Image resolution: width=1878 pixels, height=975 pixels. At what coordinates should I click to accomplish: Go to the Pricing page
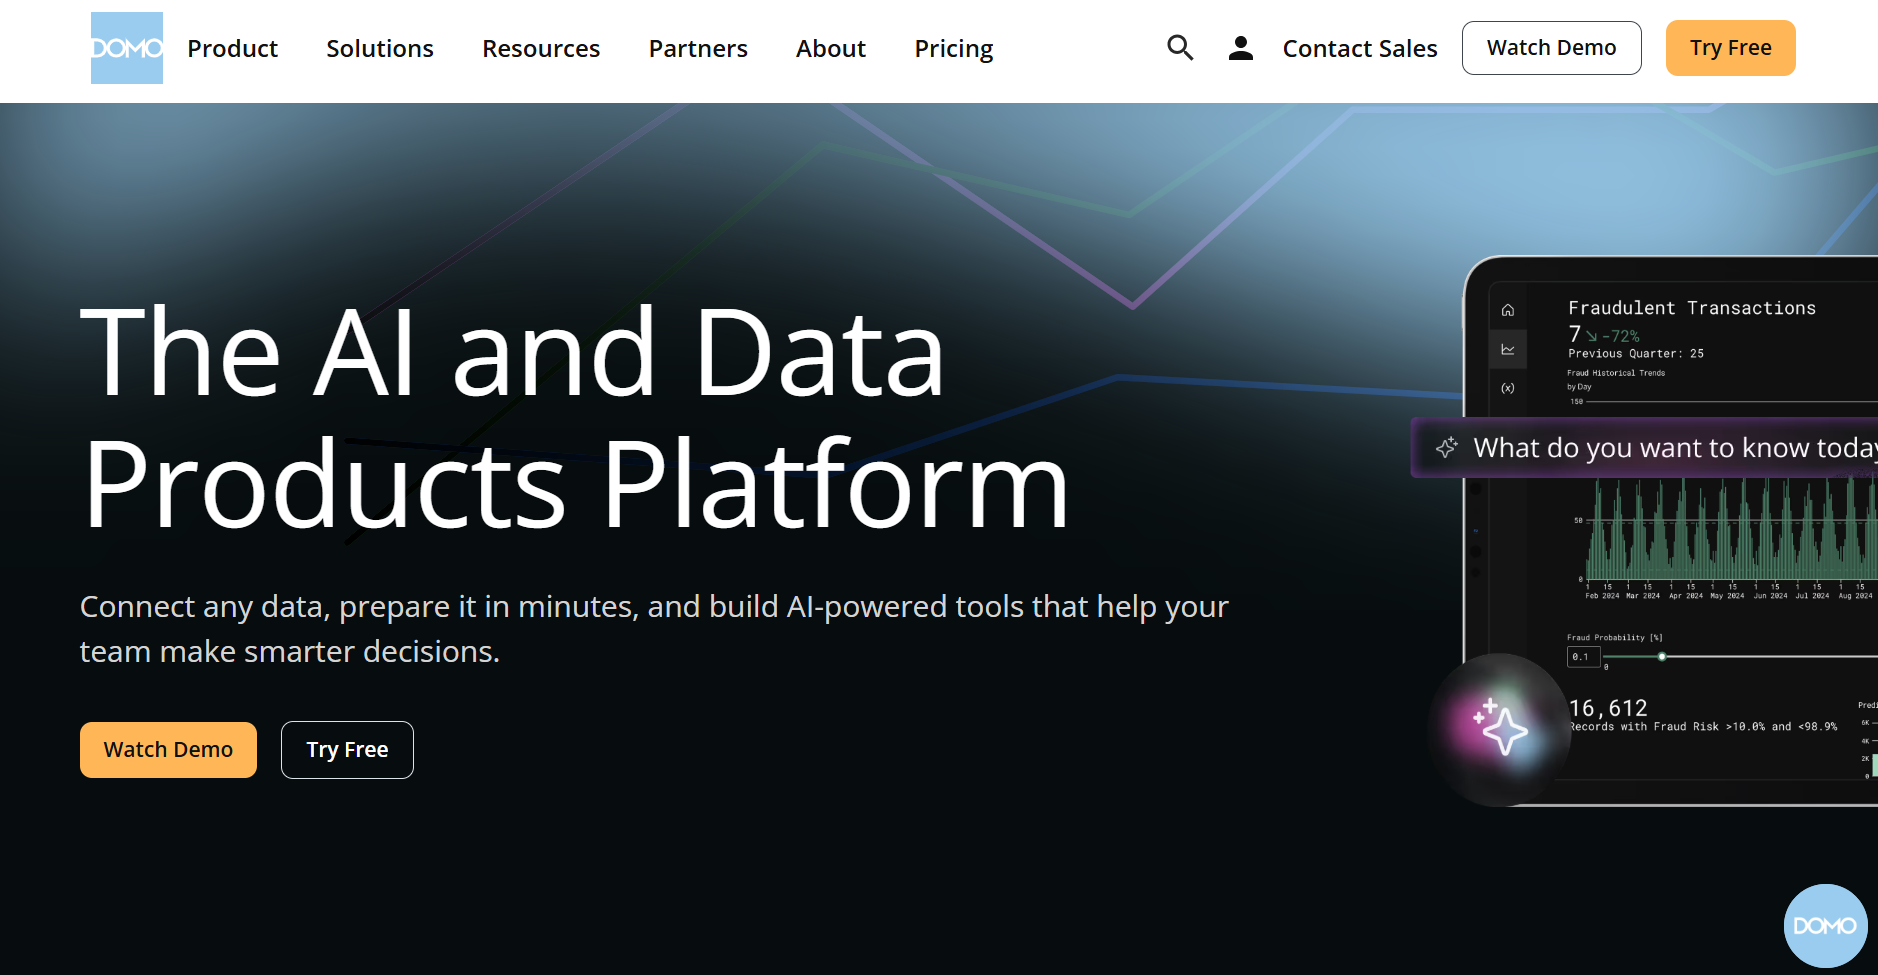(x=953, y=48)
